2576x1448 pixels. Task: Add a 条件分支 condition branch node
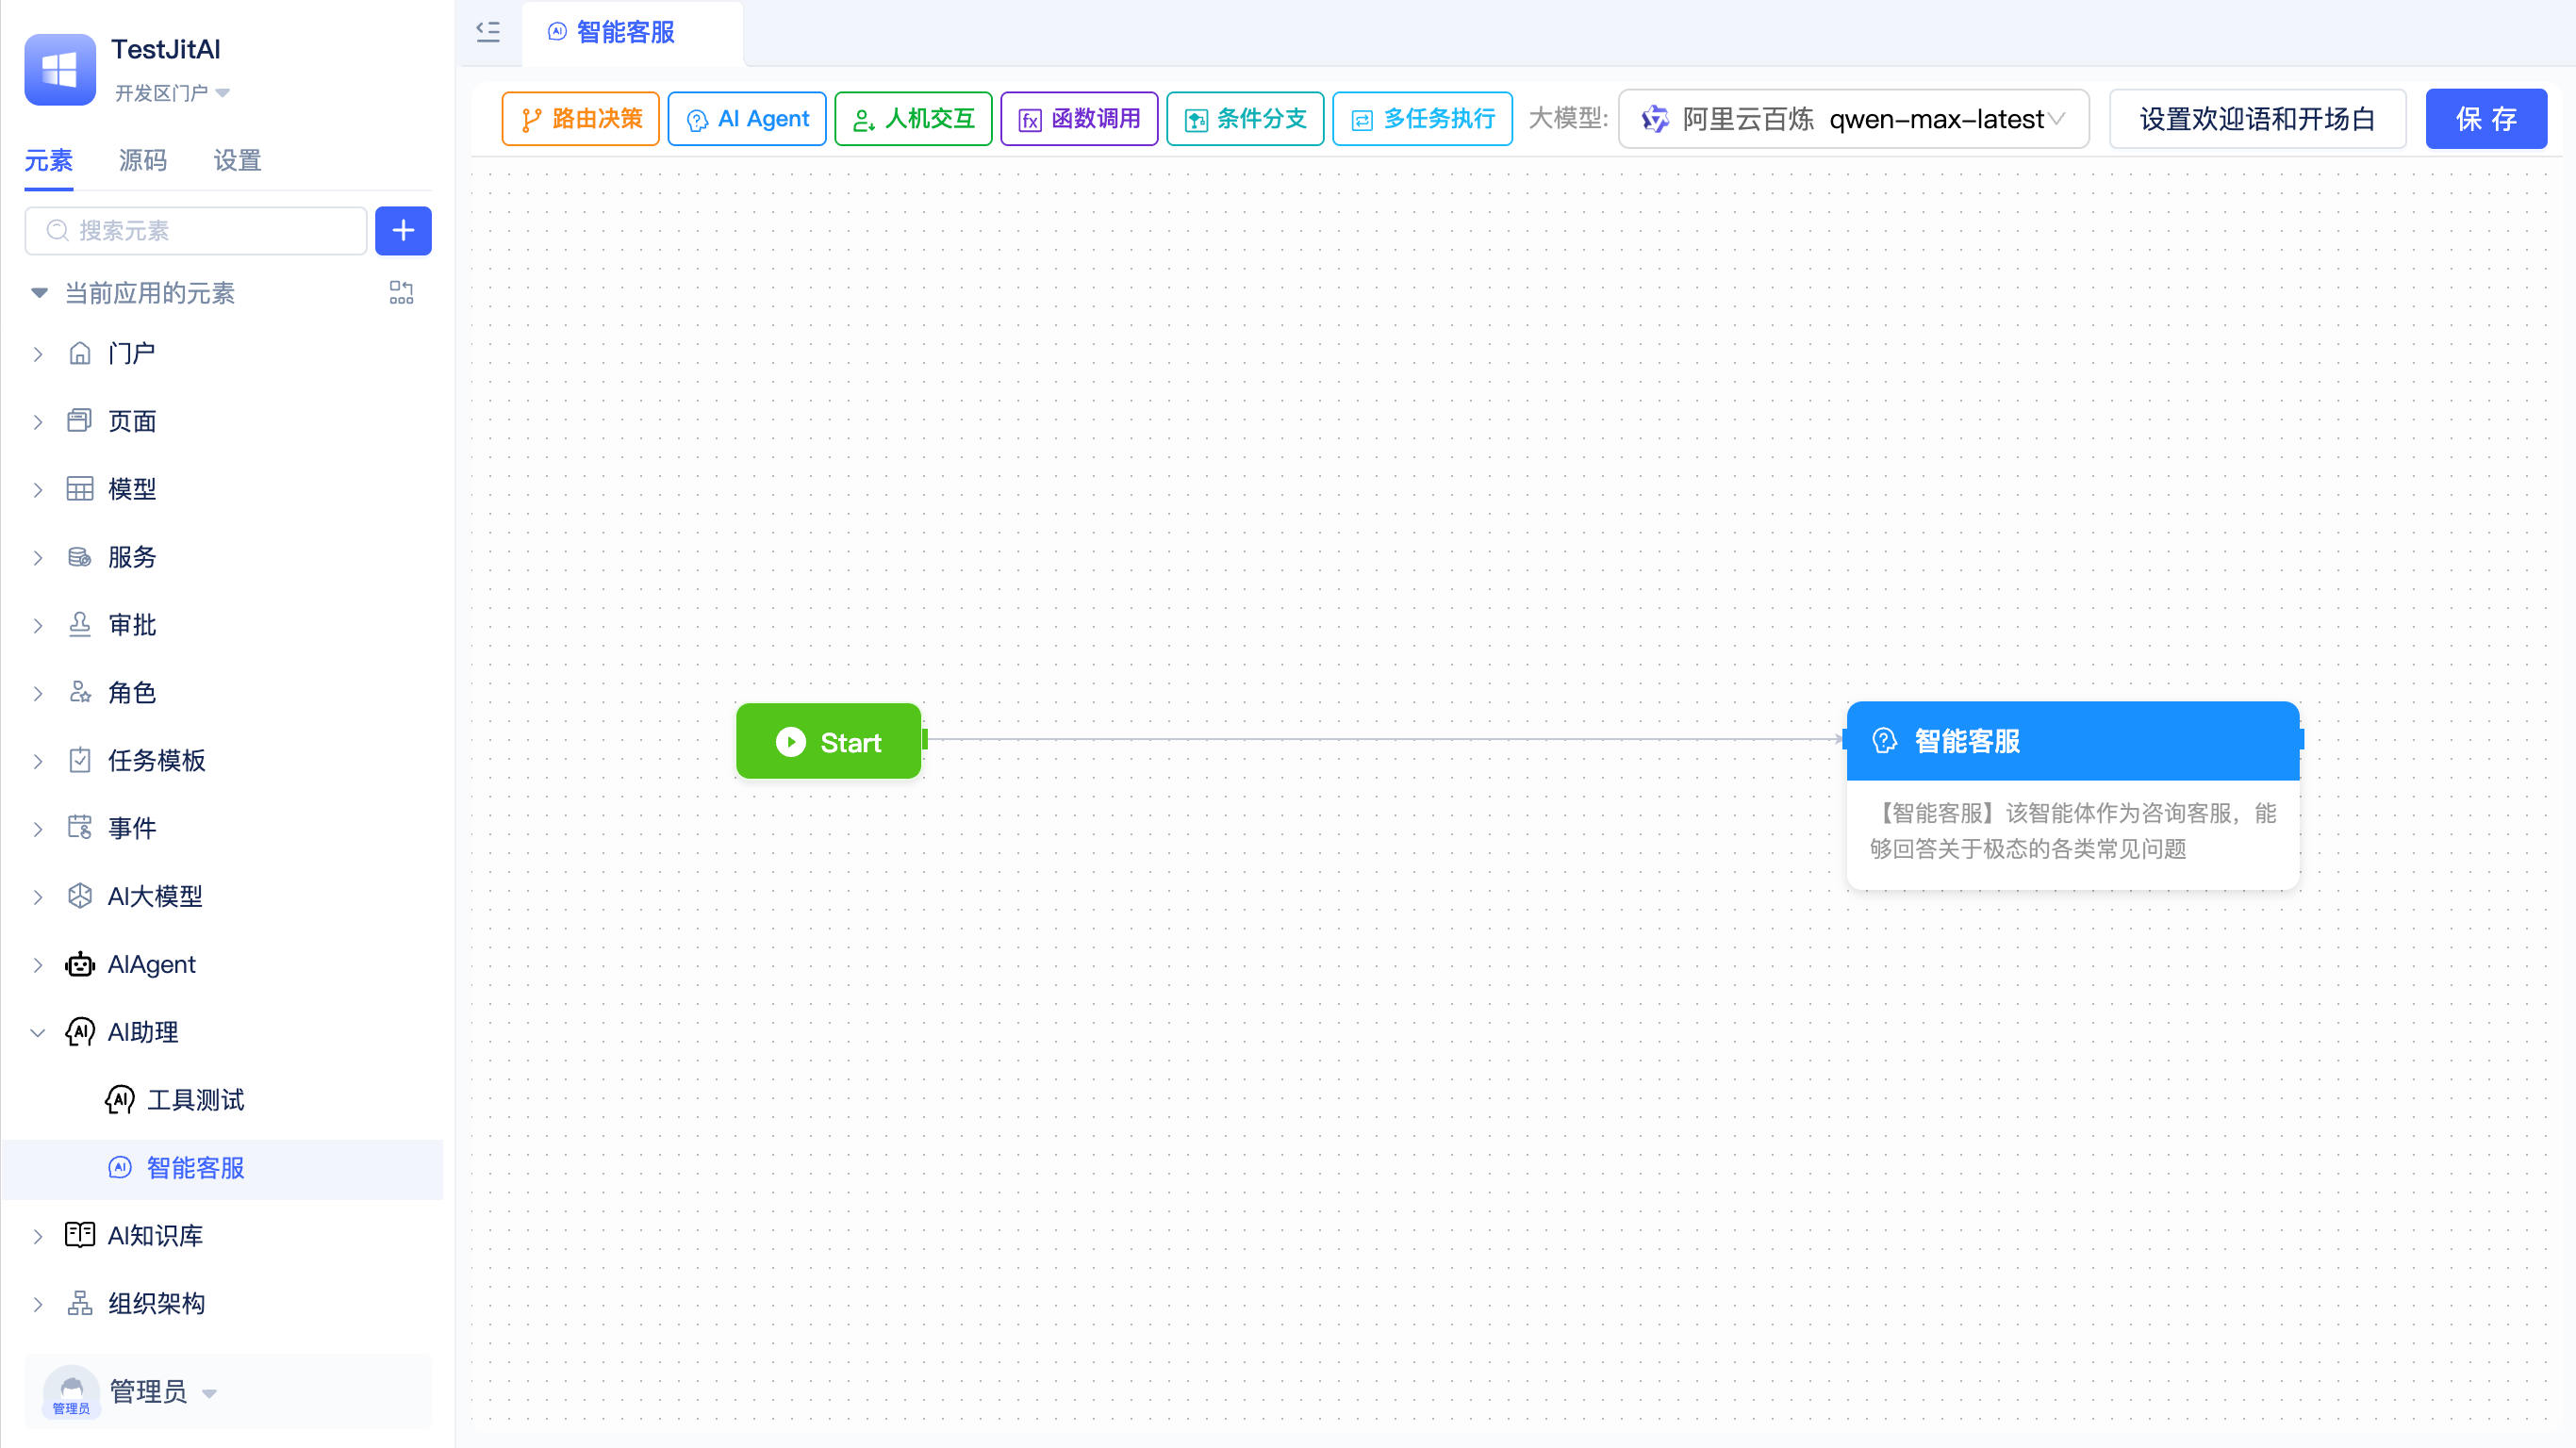tap(1245, 119)
